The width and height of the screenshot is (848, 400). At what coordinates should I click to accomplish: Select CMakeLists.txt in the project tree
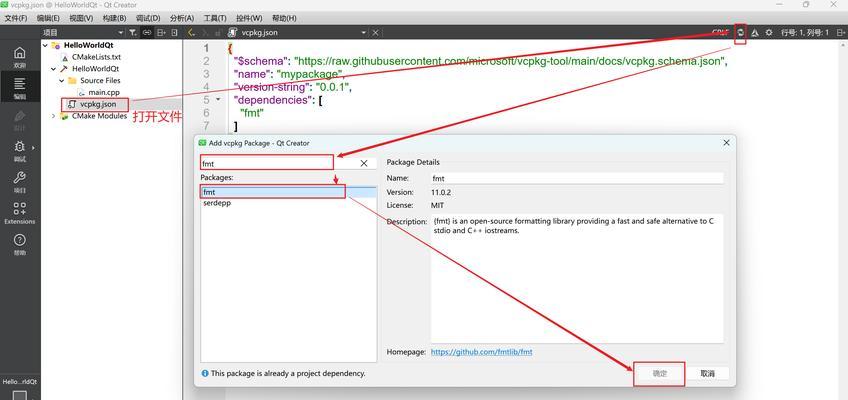coord(96,57)
